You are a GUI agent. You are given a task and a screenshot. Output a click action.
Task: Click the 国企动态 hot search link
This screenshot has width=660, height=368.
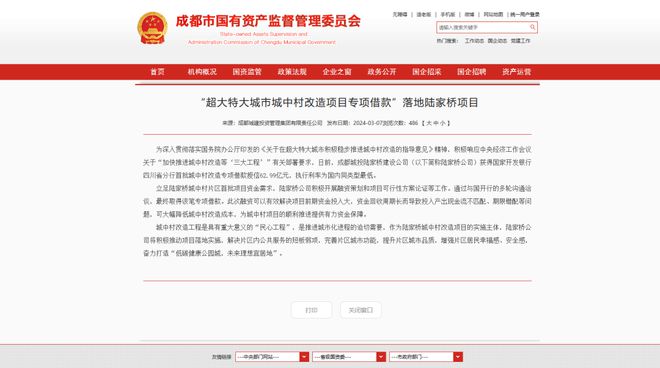pos(497,41)
